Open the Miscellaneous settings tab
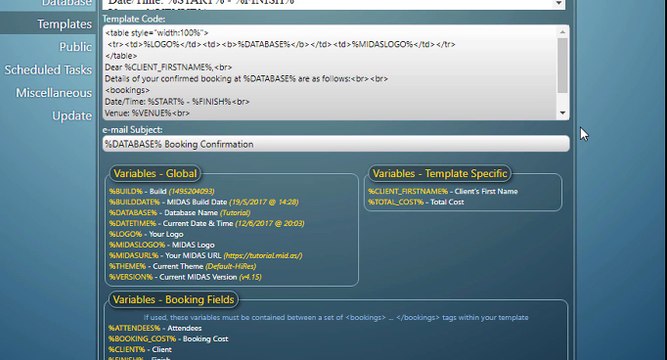This screenshot has width=667, height=360. 54,93
